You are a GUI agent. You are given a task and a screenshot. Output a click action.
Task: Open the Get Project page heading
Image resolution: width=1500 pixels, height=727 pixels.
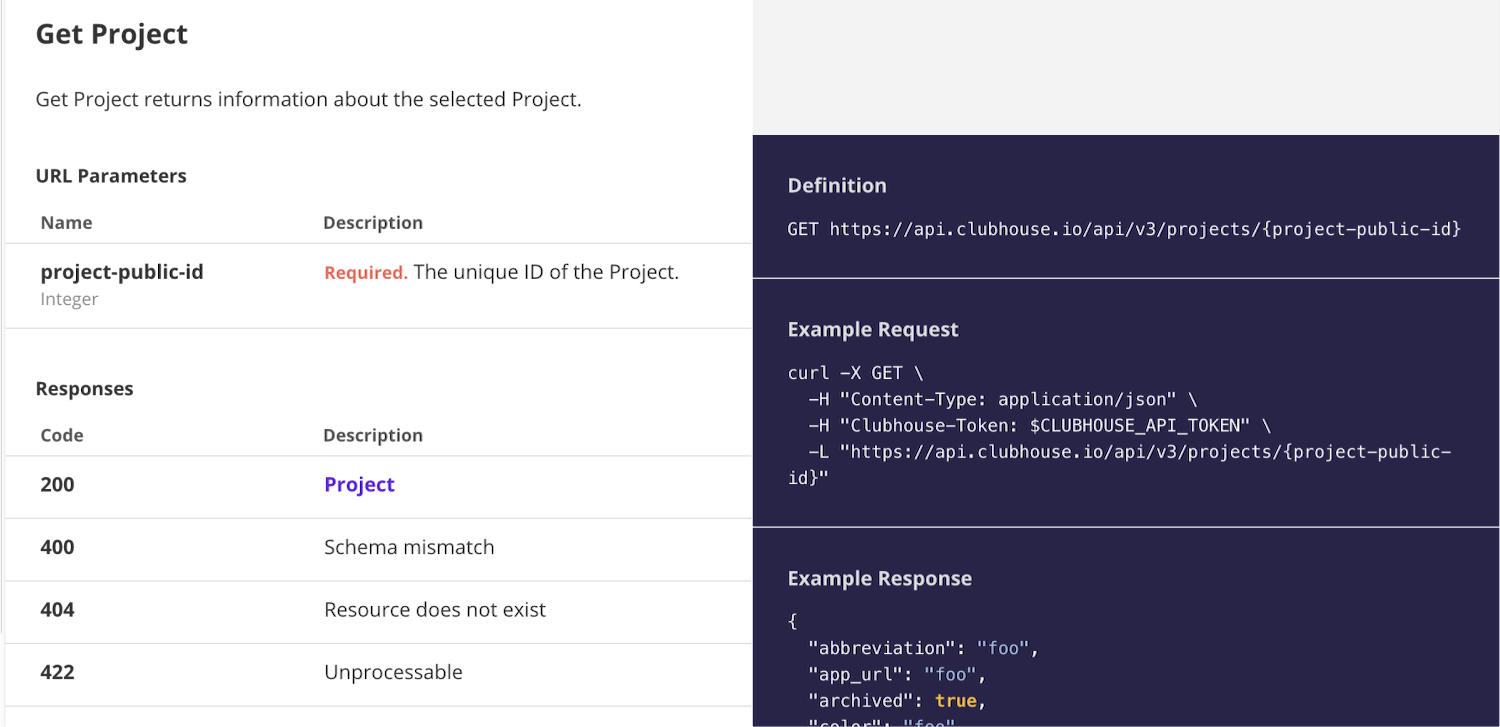point(111,33)
